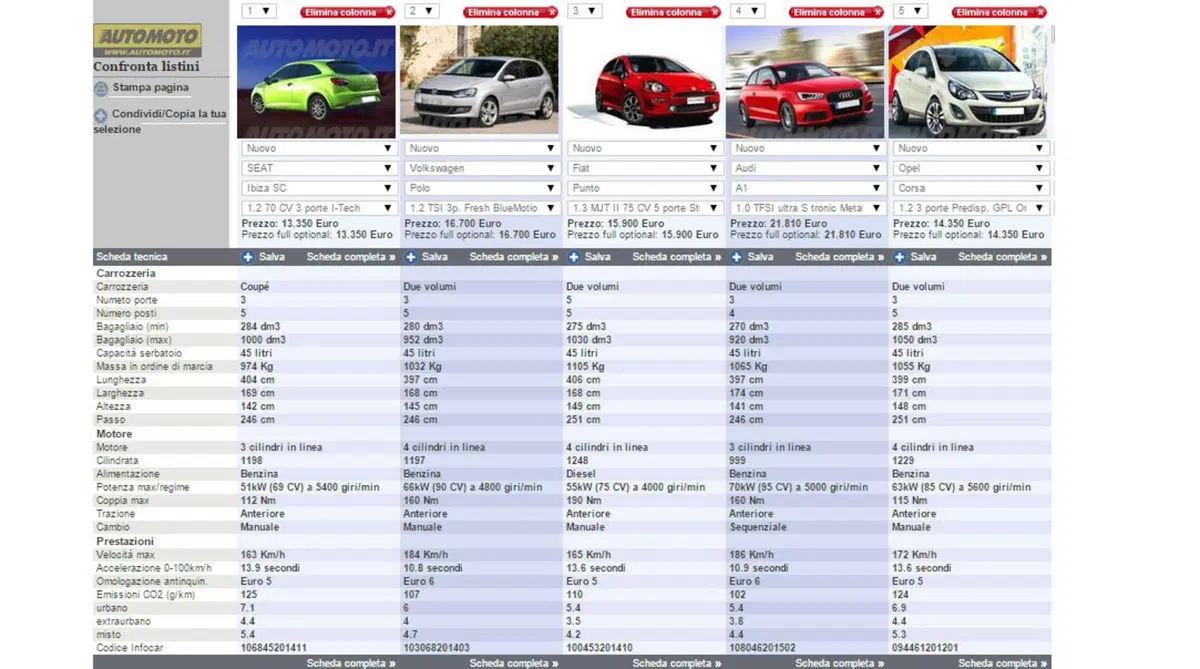Open the Polo model dropdown
Image resolution: width=1200 pixels, height=669 pixels.
coord(482,188)
